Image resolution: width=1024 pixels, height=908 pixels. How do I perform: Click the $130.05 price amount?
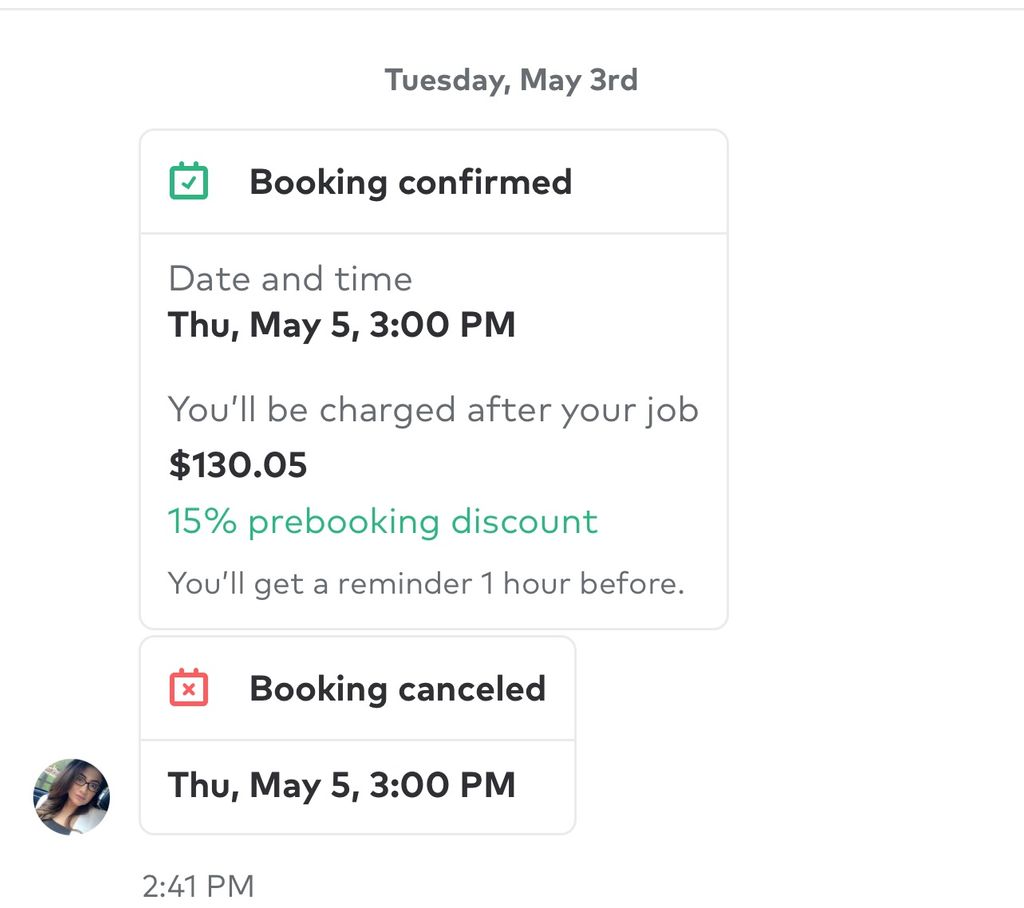[238, 465]
